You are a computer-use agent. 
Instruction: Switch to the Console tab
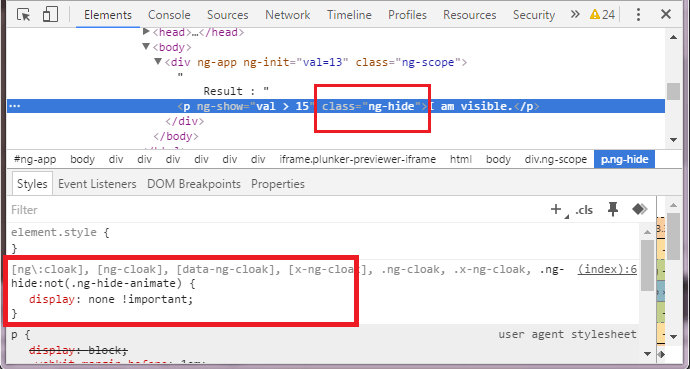[169, 15]
